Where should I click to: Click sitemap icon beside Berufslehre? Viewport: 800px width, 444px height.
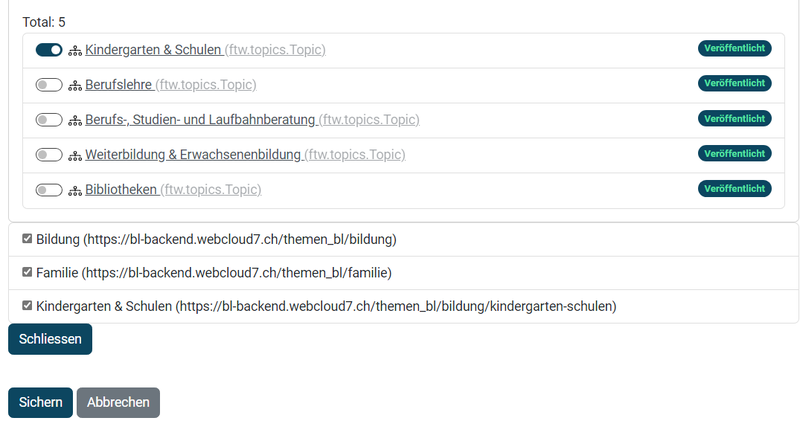tap(75, 86)
